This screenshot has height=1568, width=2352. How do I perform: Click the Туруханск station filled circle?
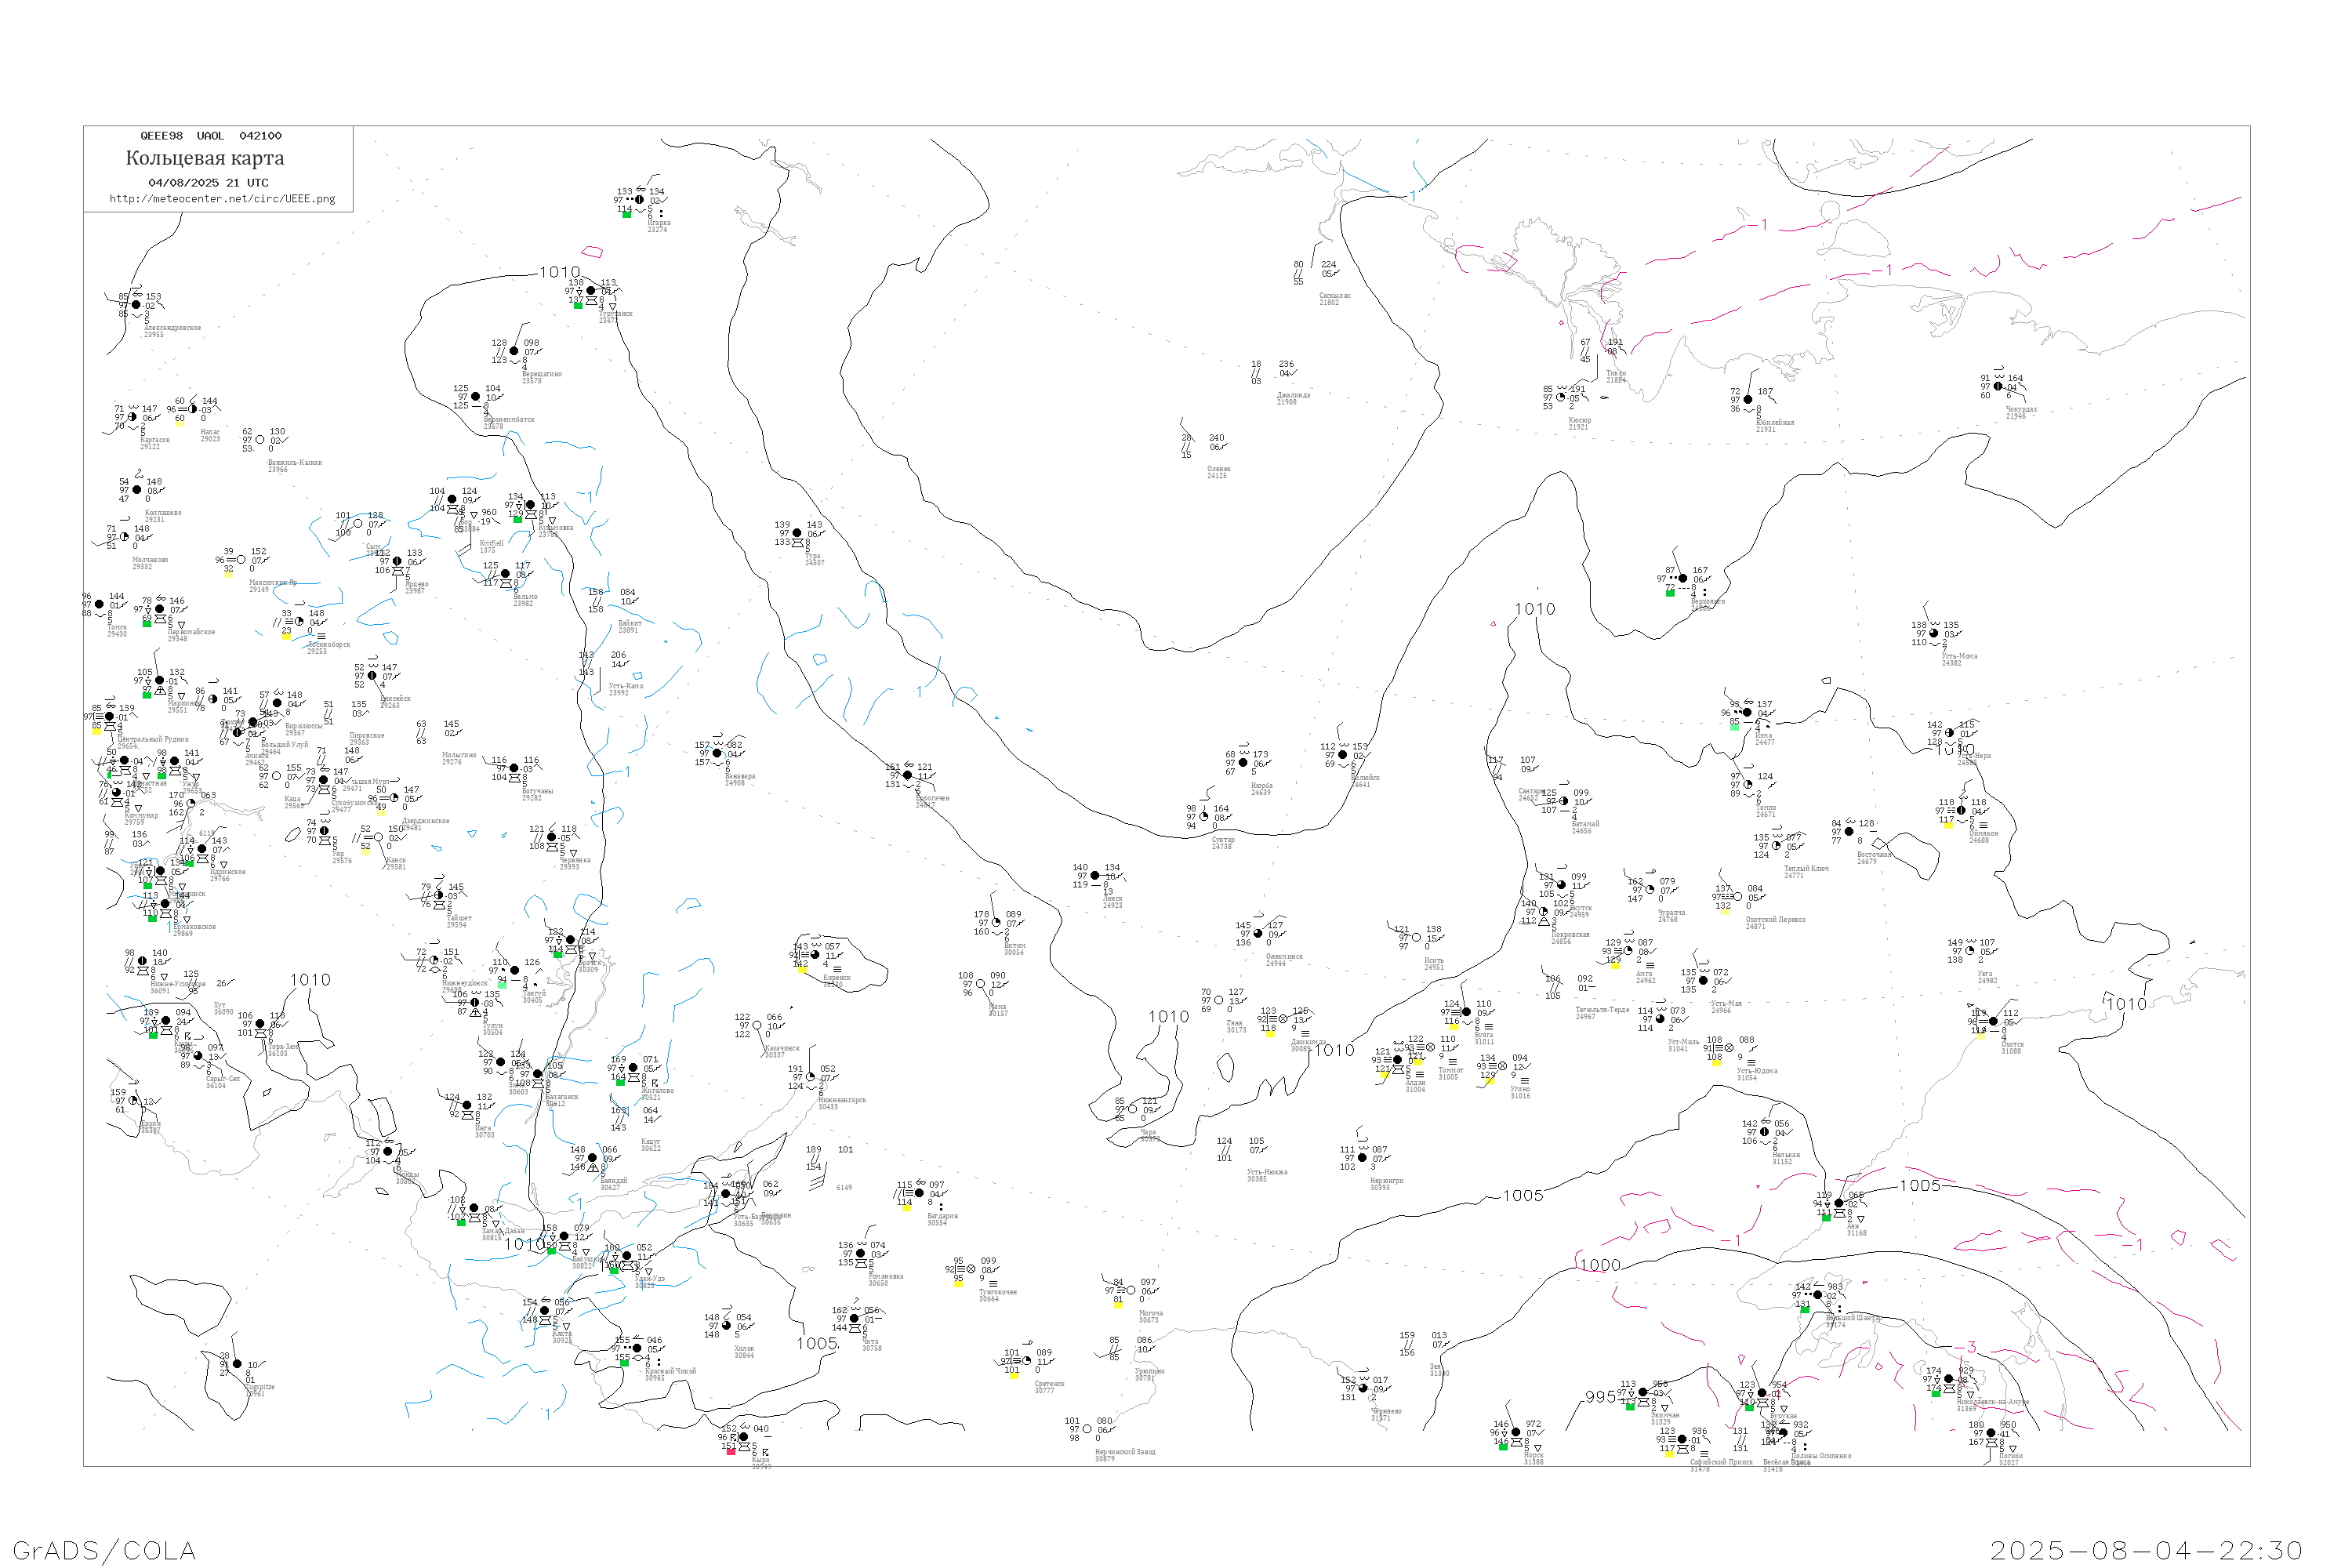pyautogui.click(x=591, y=291)
